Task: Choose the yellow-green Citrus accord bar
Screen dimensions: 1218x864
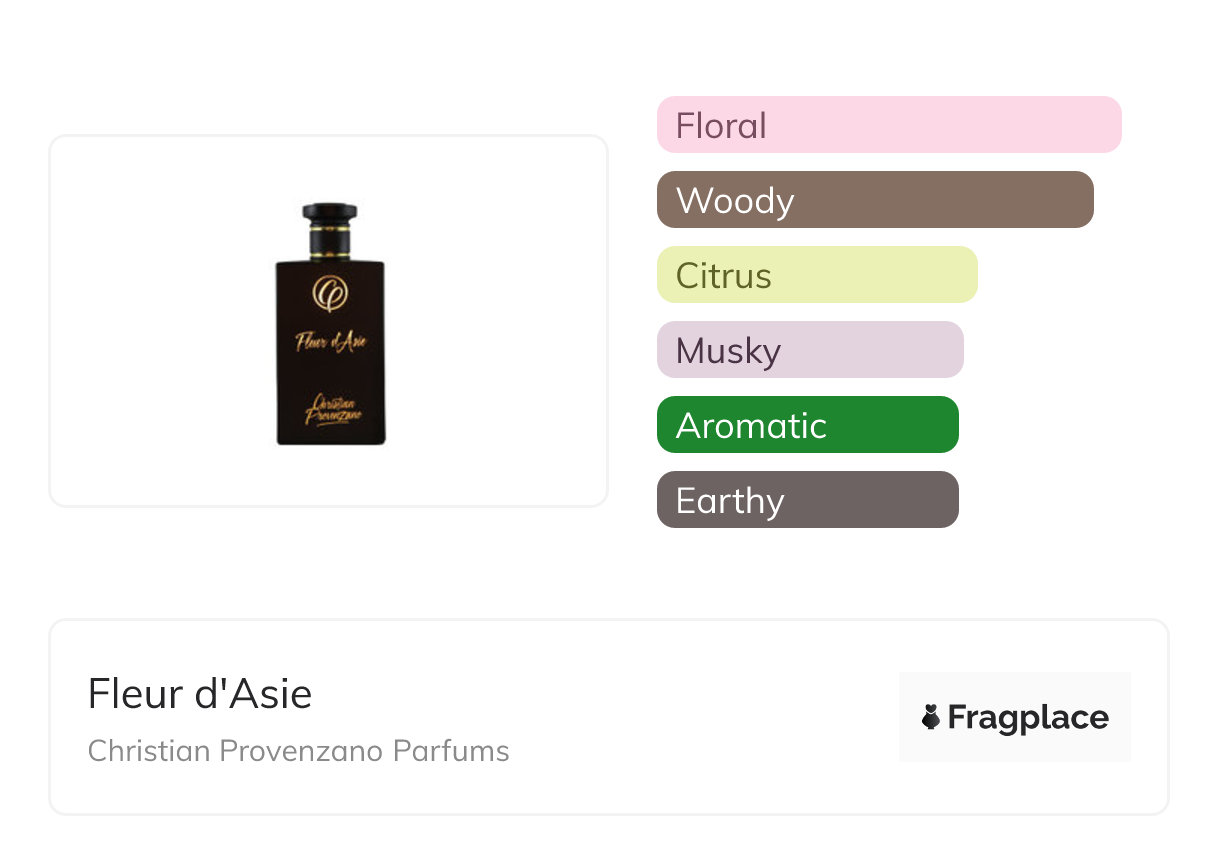Action: click(x=817, y=275)
